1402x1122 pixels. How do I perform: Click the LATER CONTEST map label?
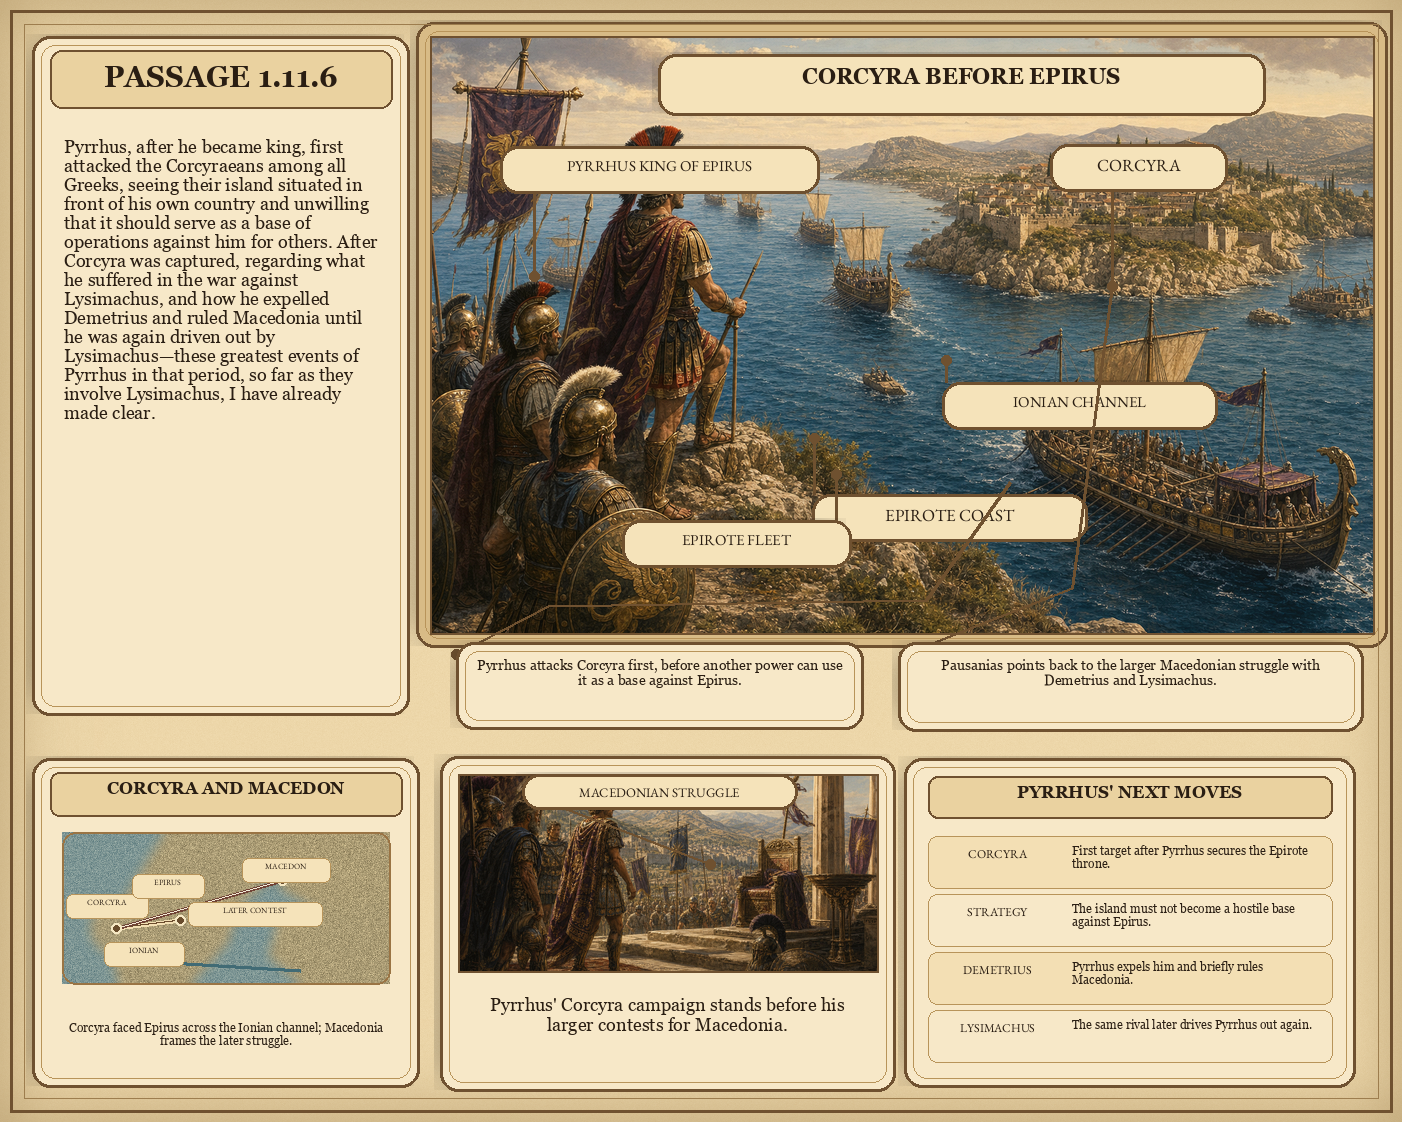click(x=255, y=913)
